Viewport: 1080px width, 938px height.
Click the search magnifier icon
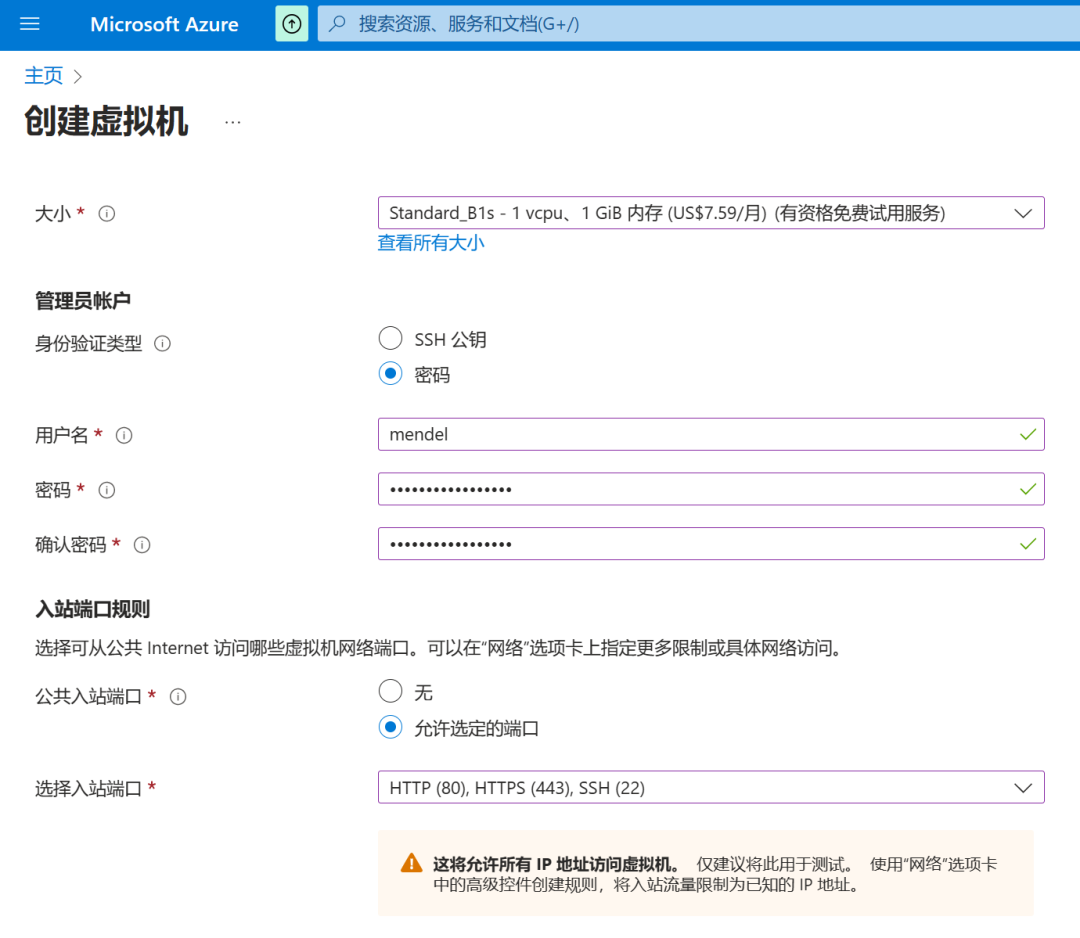338,24
